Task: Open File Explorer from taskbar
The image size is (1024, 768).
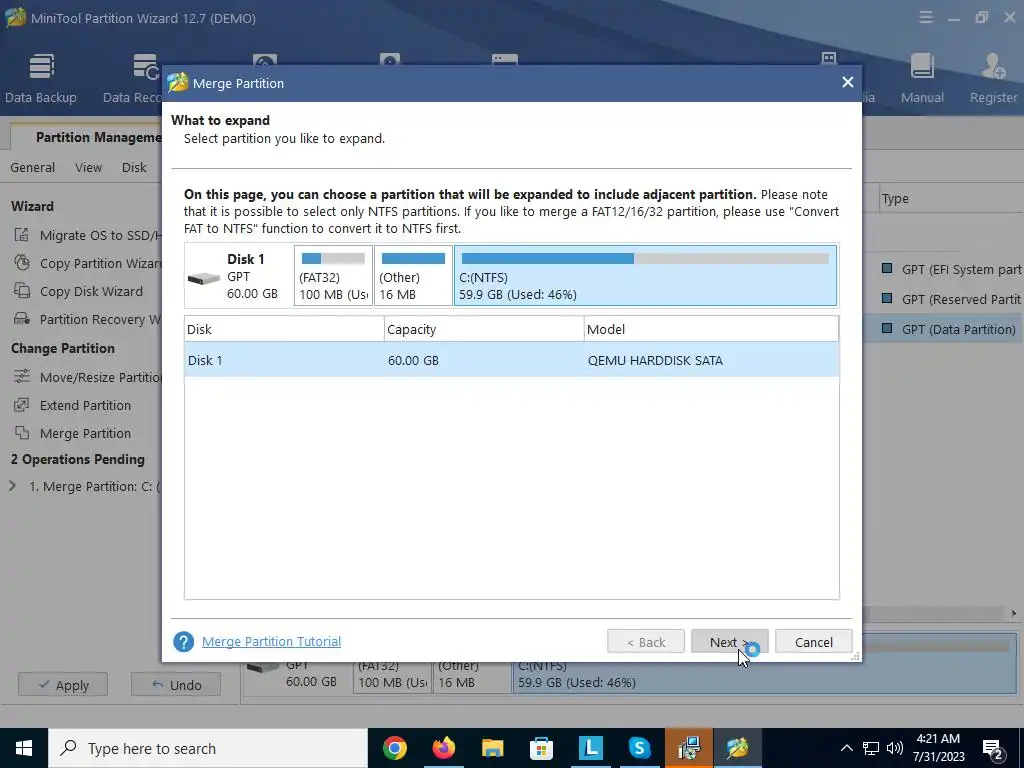Action: coord(492,748)
